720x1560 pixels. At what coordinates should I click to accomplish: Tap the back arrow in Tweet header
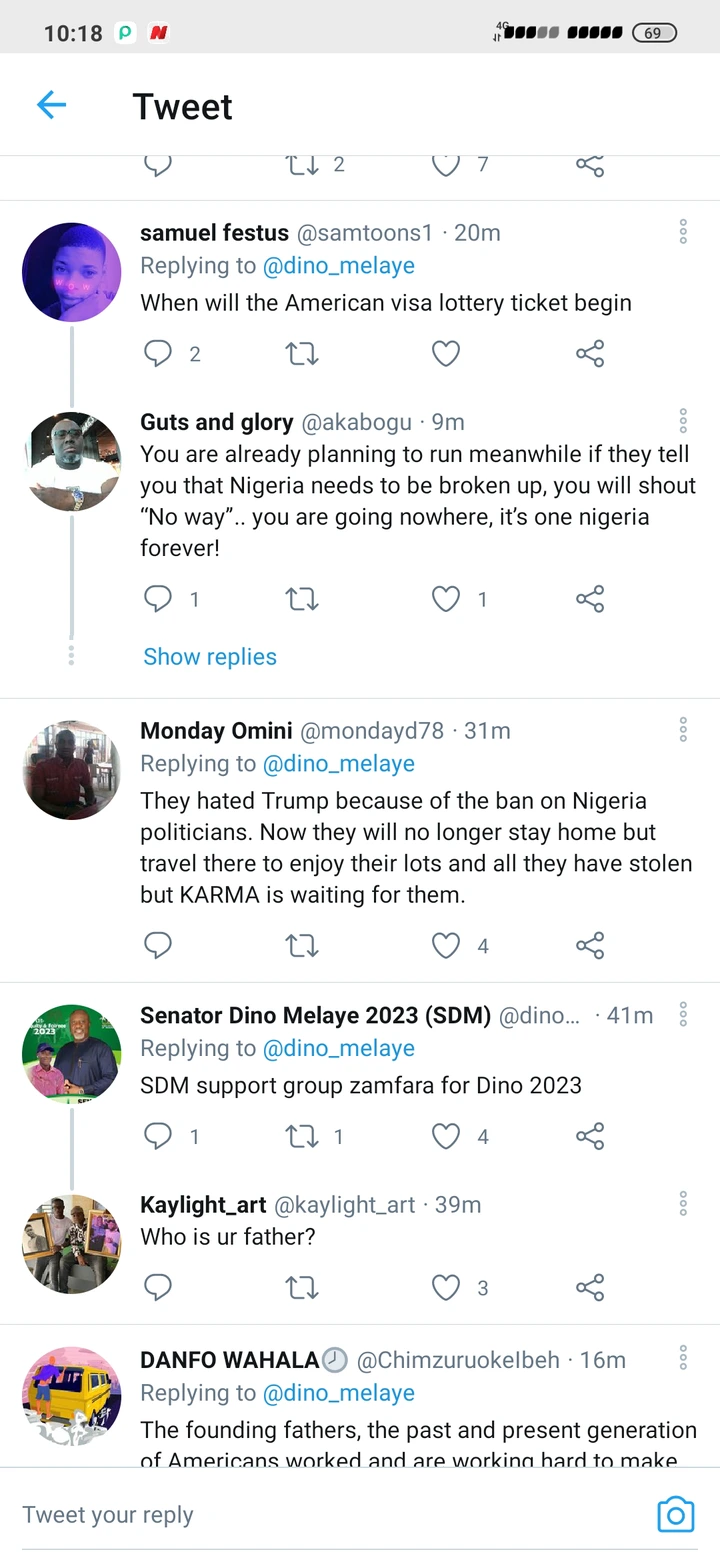51,105
